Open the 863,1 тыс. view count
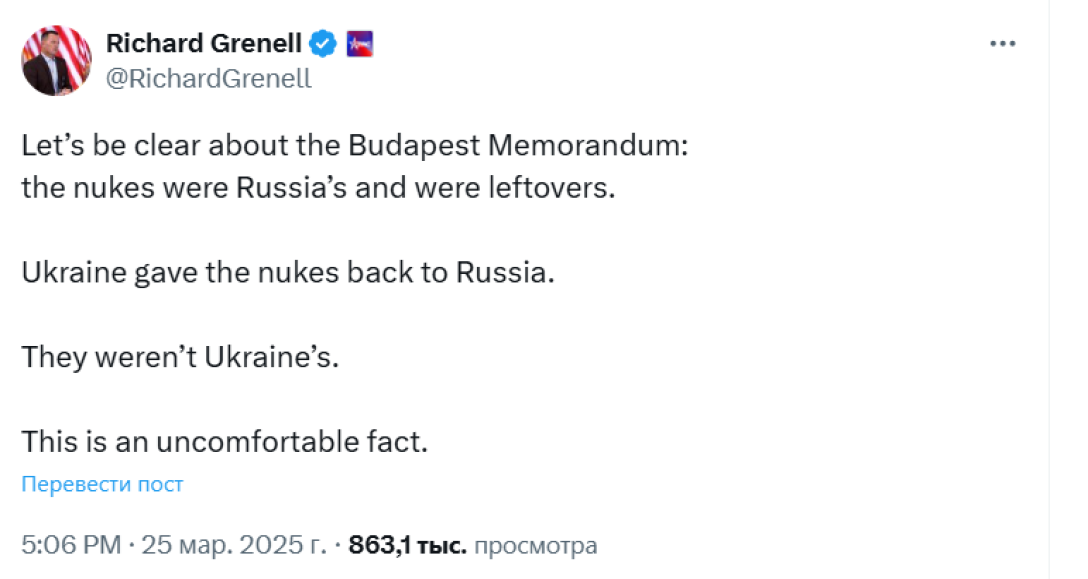The height and width of the screenshot is (579, 1088). click(407, 546)
